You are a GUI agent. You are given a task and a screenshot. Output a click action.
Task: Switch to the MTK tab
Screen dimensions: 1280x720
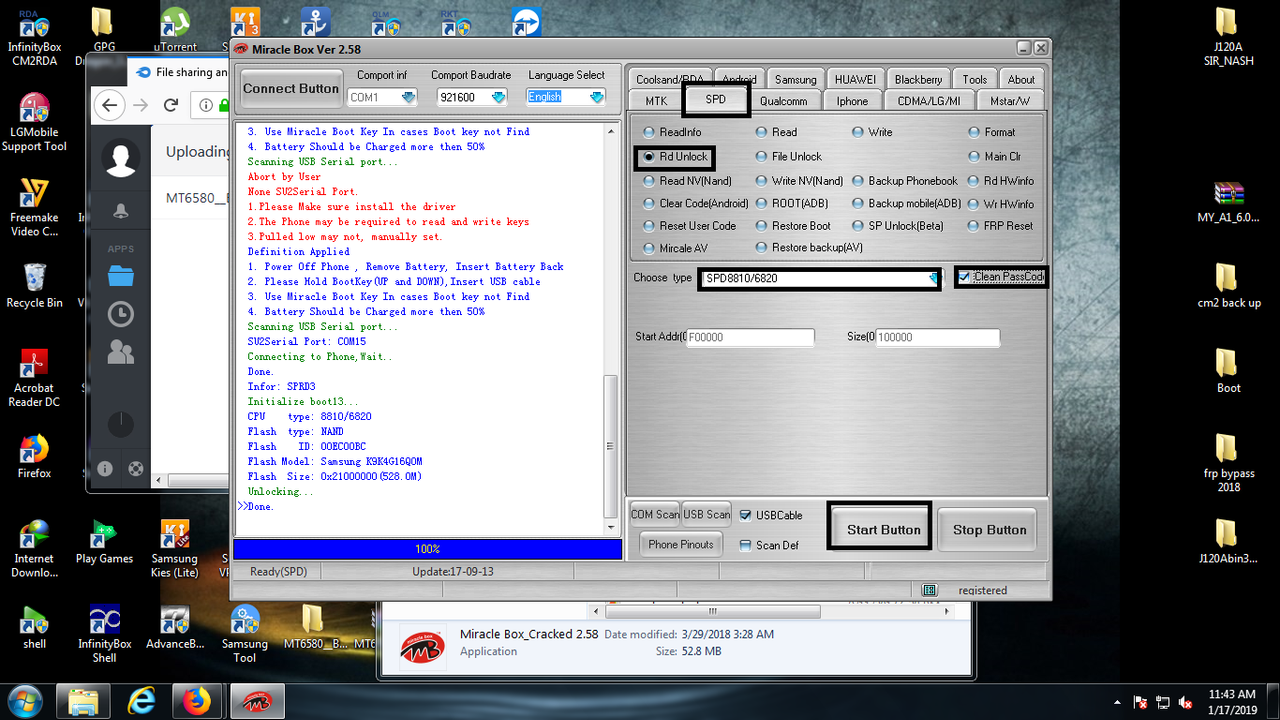(x=656, y=101)
